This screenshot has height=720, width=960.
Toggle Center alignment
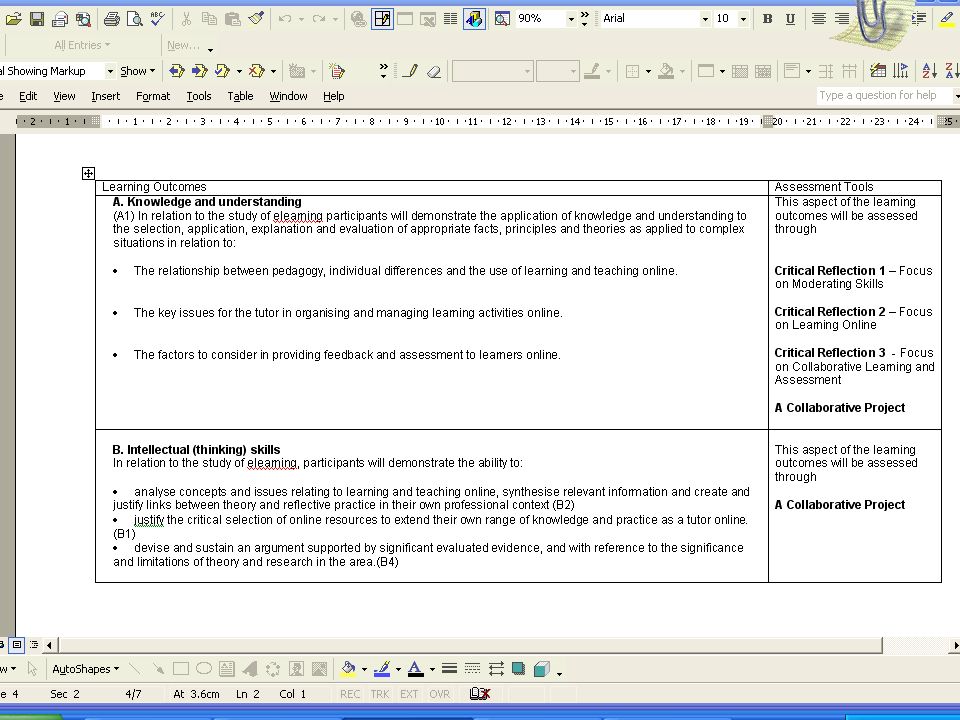coord(819,19)
